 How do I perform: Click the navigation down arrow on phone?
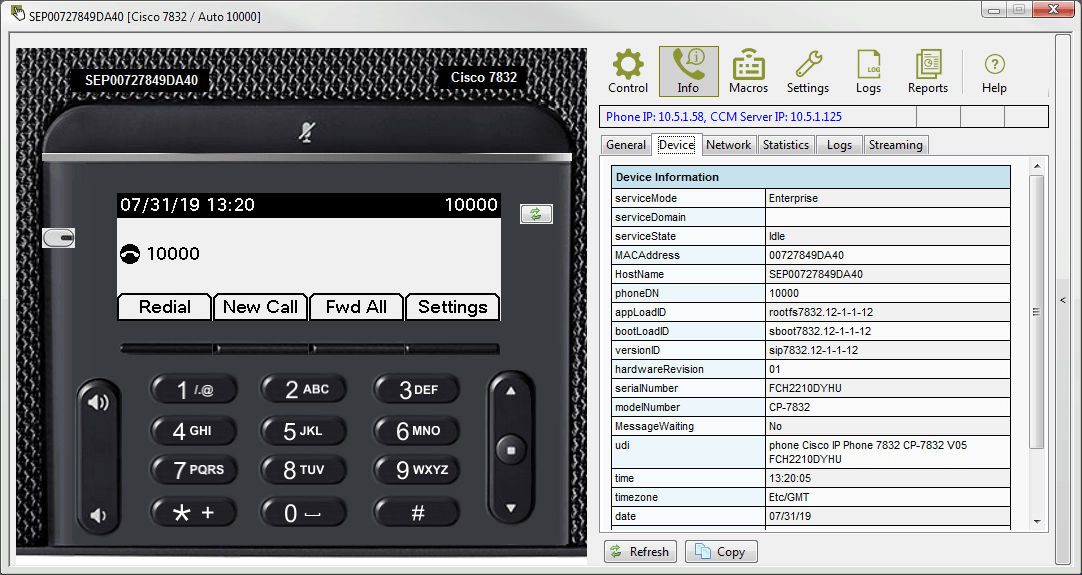tap(511, 509)
